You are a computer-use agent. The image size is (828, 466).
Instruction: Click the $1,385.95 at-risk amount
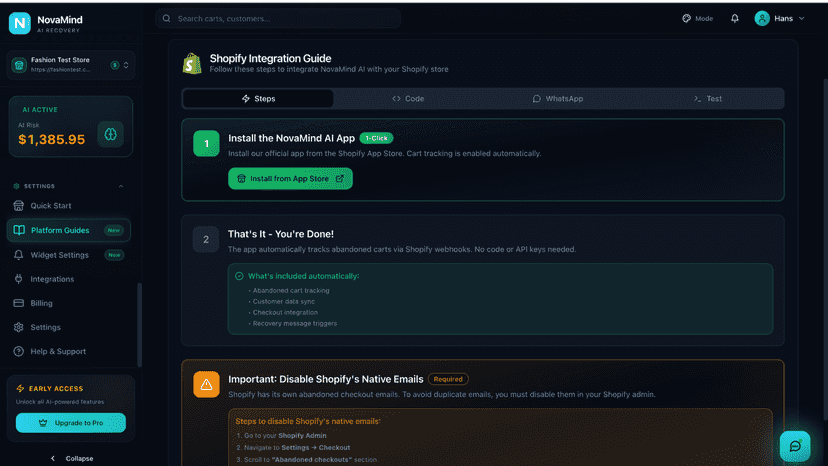pos(52,139)
